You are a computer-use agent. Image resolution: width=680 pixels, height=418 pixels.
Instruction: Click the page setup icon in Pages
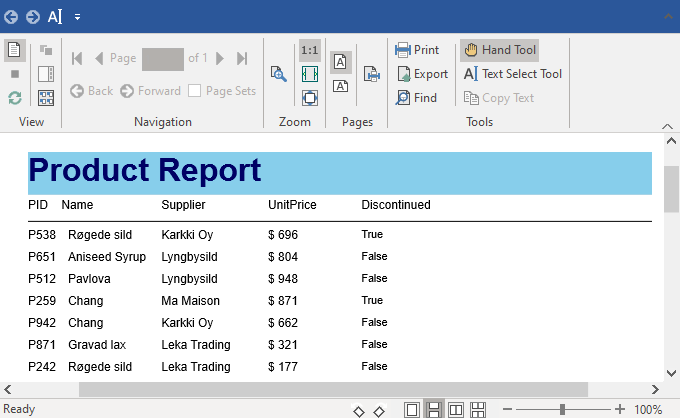tap(371, 73)
